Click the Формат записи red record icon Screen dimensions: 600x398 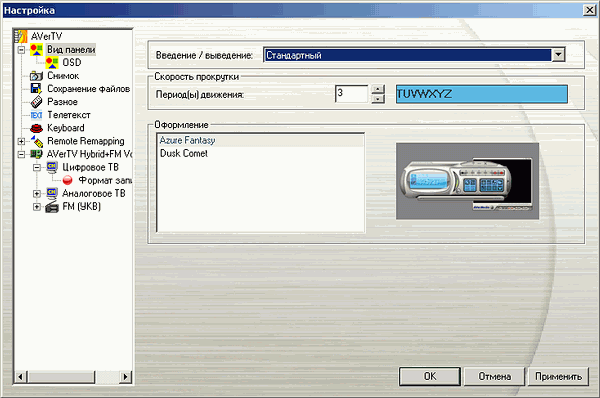(67, 180)
